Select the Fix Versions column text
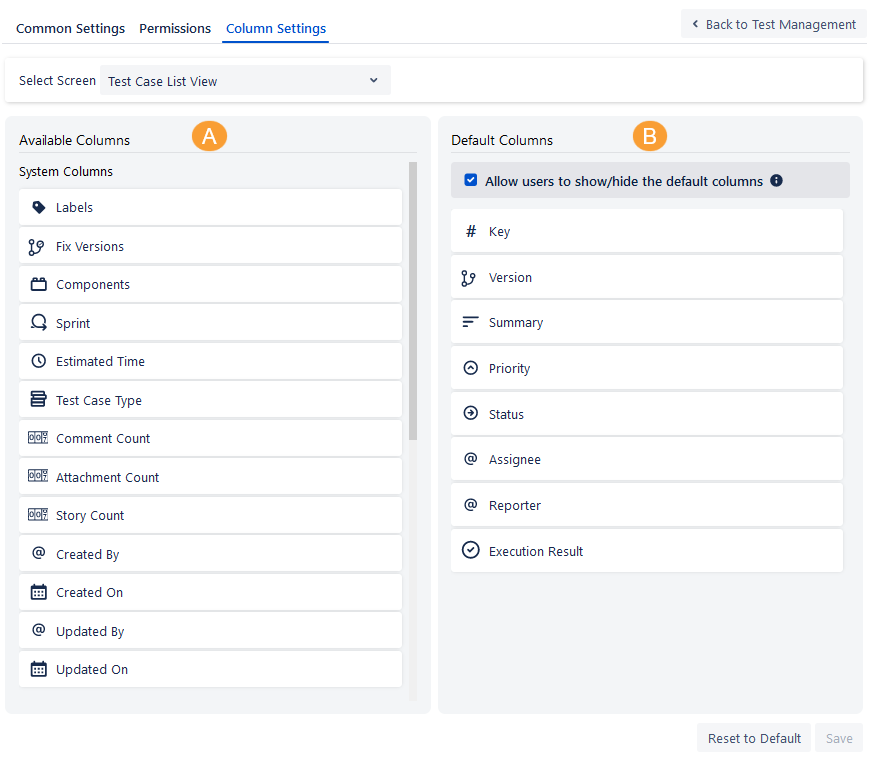Viewport: 870px width, 760px height. [90, 247]
